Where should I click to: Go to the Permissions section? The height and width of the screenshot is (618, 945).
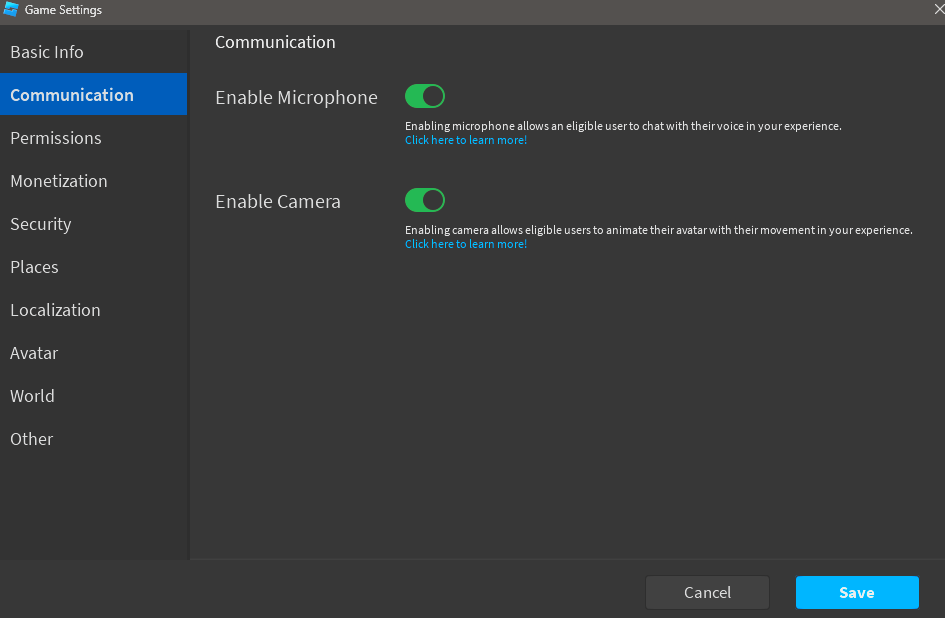93,138
